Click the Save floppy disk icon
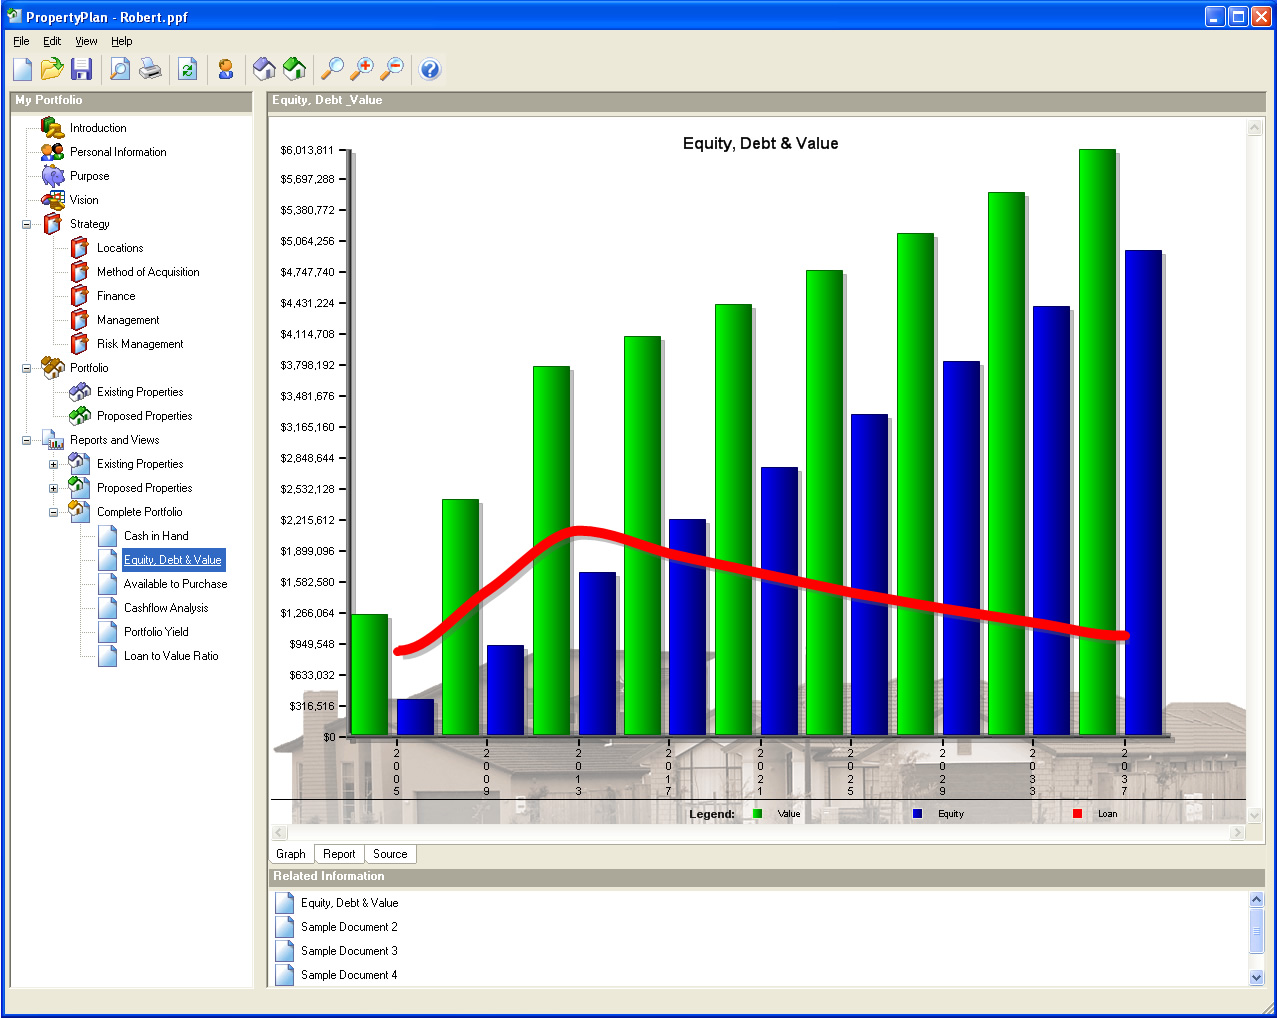 82,69
